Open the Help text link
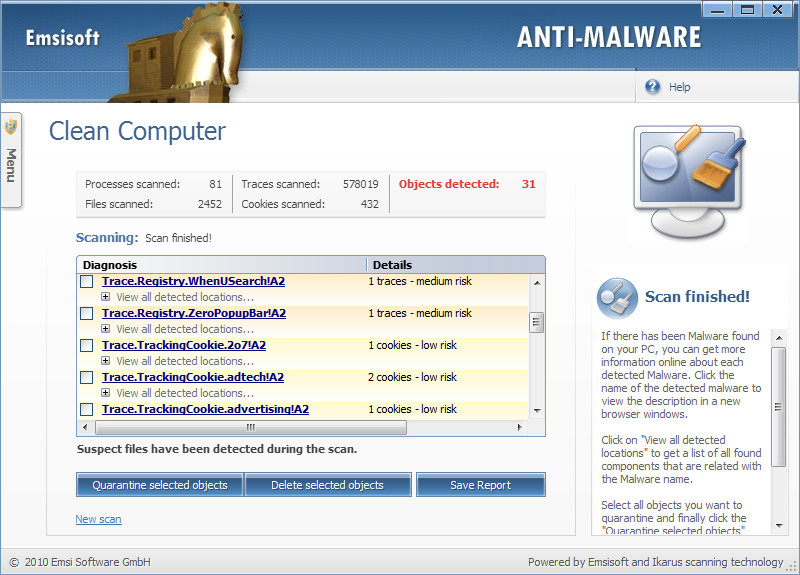This screenshot has height=575, width=800. (680, 87)
